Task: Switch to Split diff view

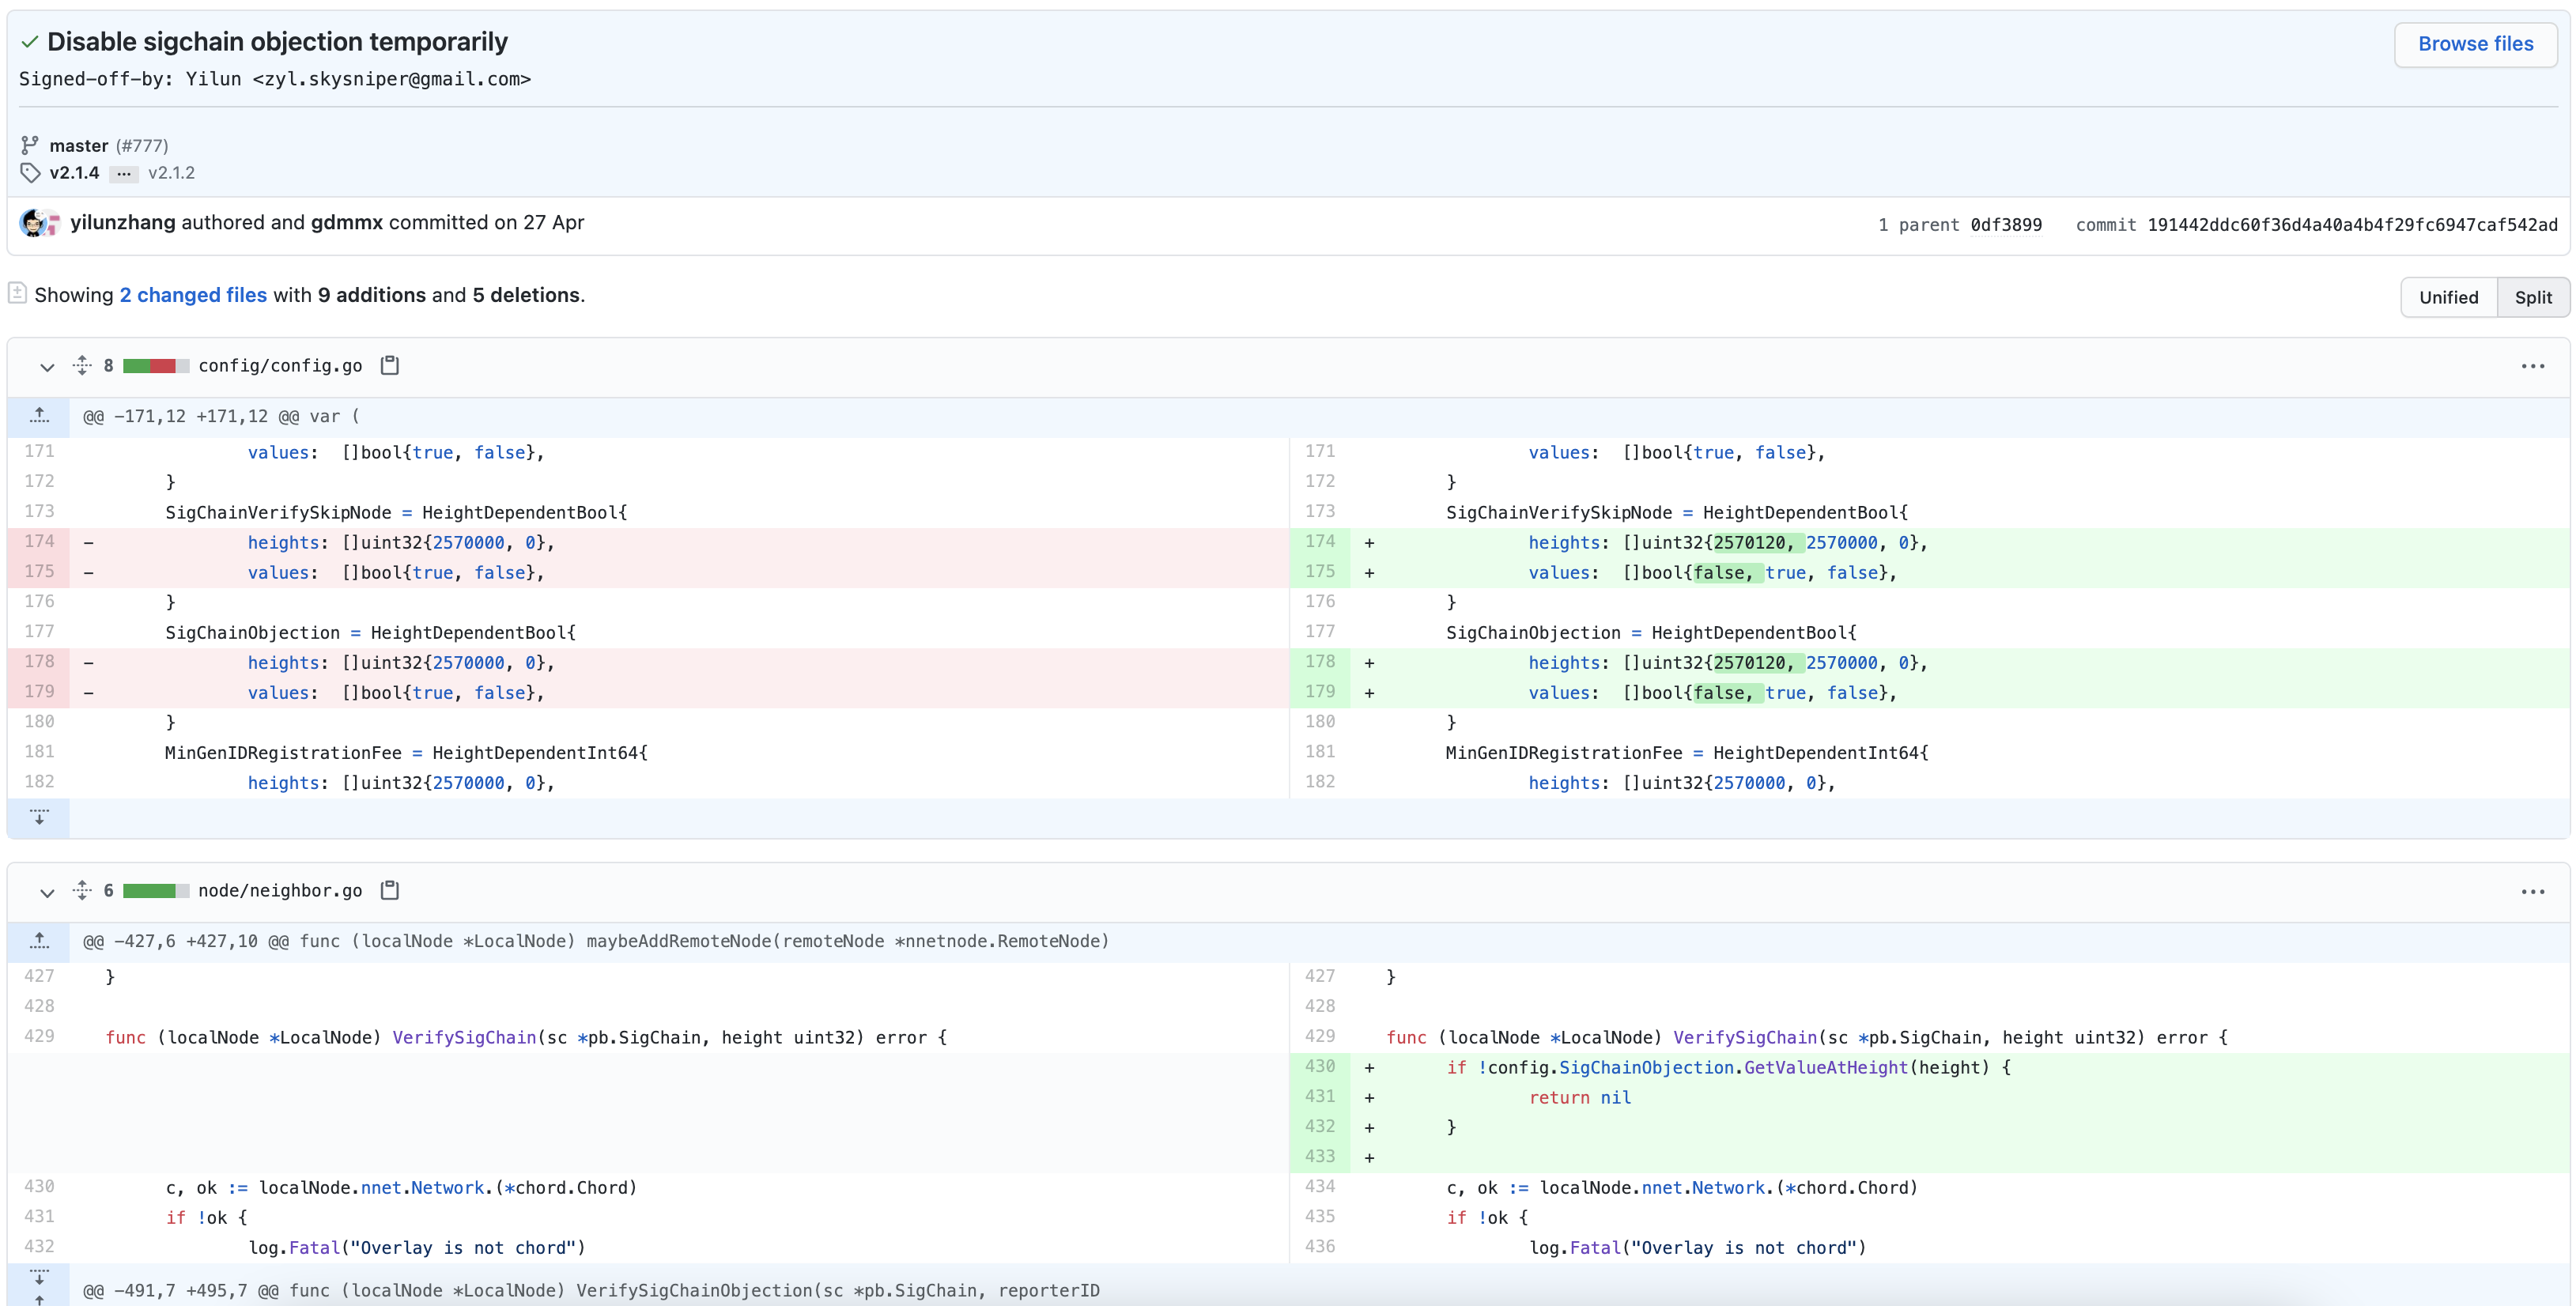Action: pos(2532,297)
